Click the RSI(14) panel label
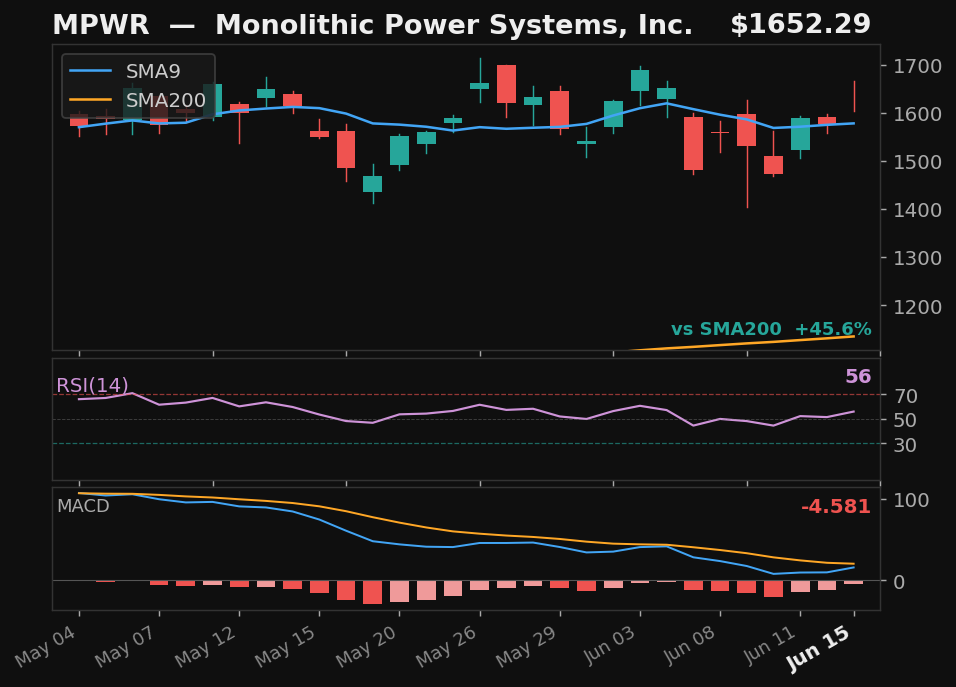956x687 pixels. [92, 385]
